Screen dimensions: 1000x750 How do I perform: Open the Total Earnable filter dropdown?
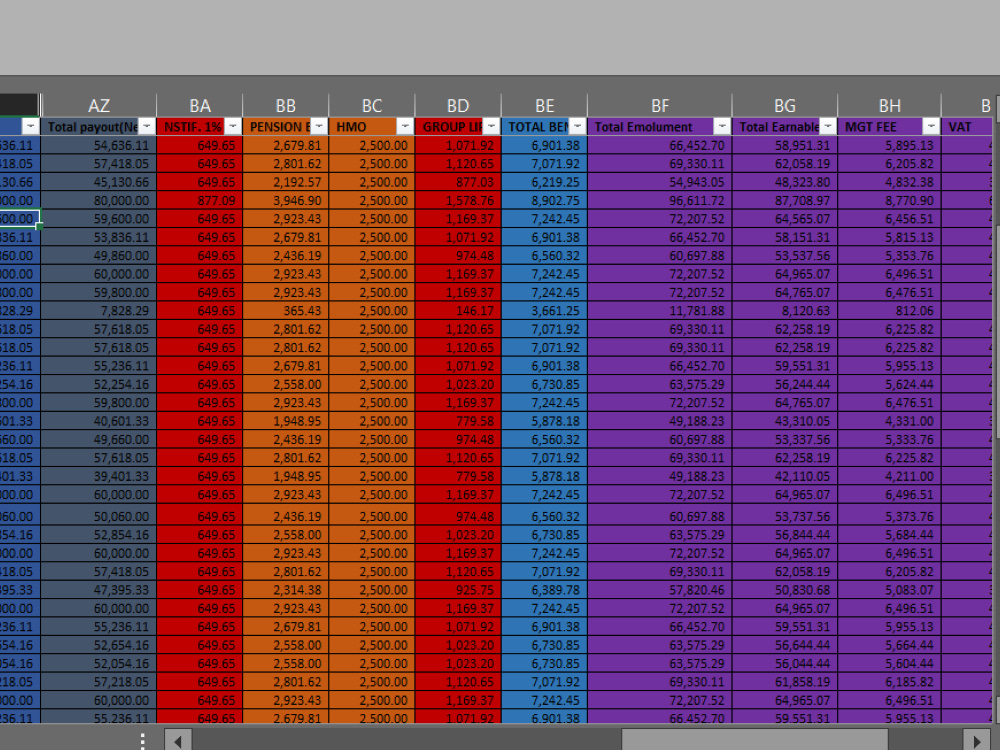[x=827, y=126]
